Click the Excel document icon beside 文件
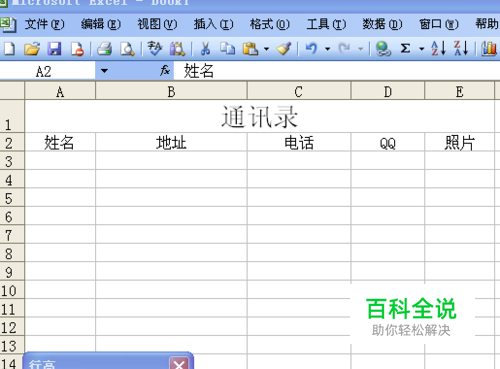Screen dimensions: 500x369 pyautogui.click(x=8, y=24)
